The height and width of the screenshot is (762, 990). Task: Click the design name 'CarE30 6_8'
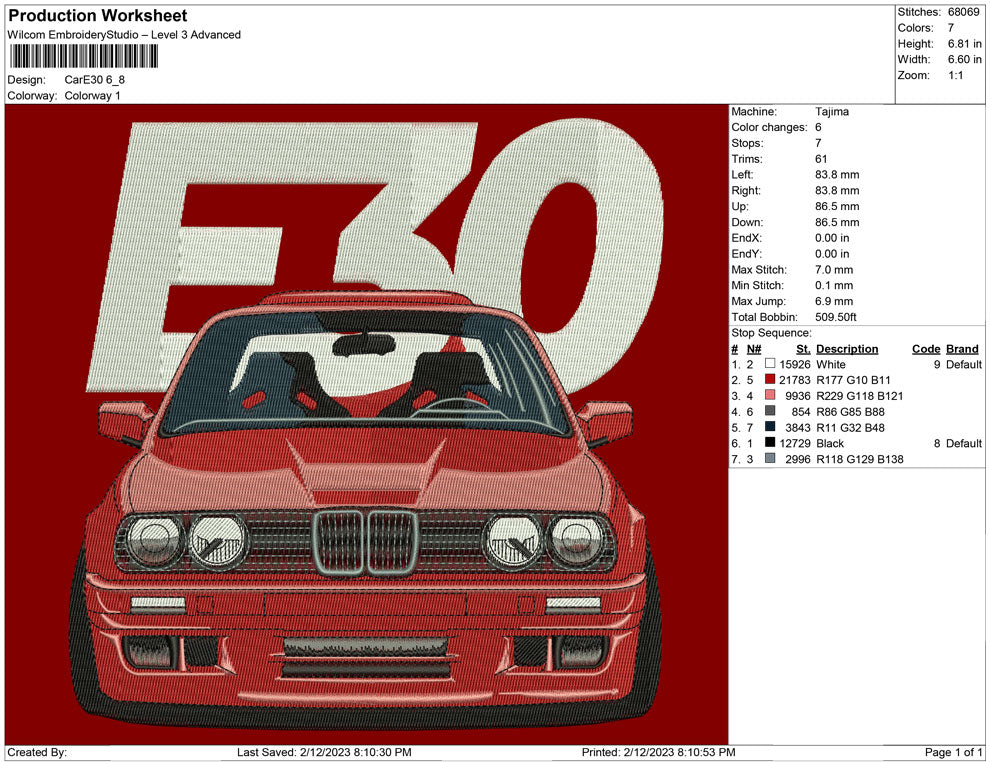click(95, 80)
